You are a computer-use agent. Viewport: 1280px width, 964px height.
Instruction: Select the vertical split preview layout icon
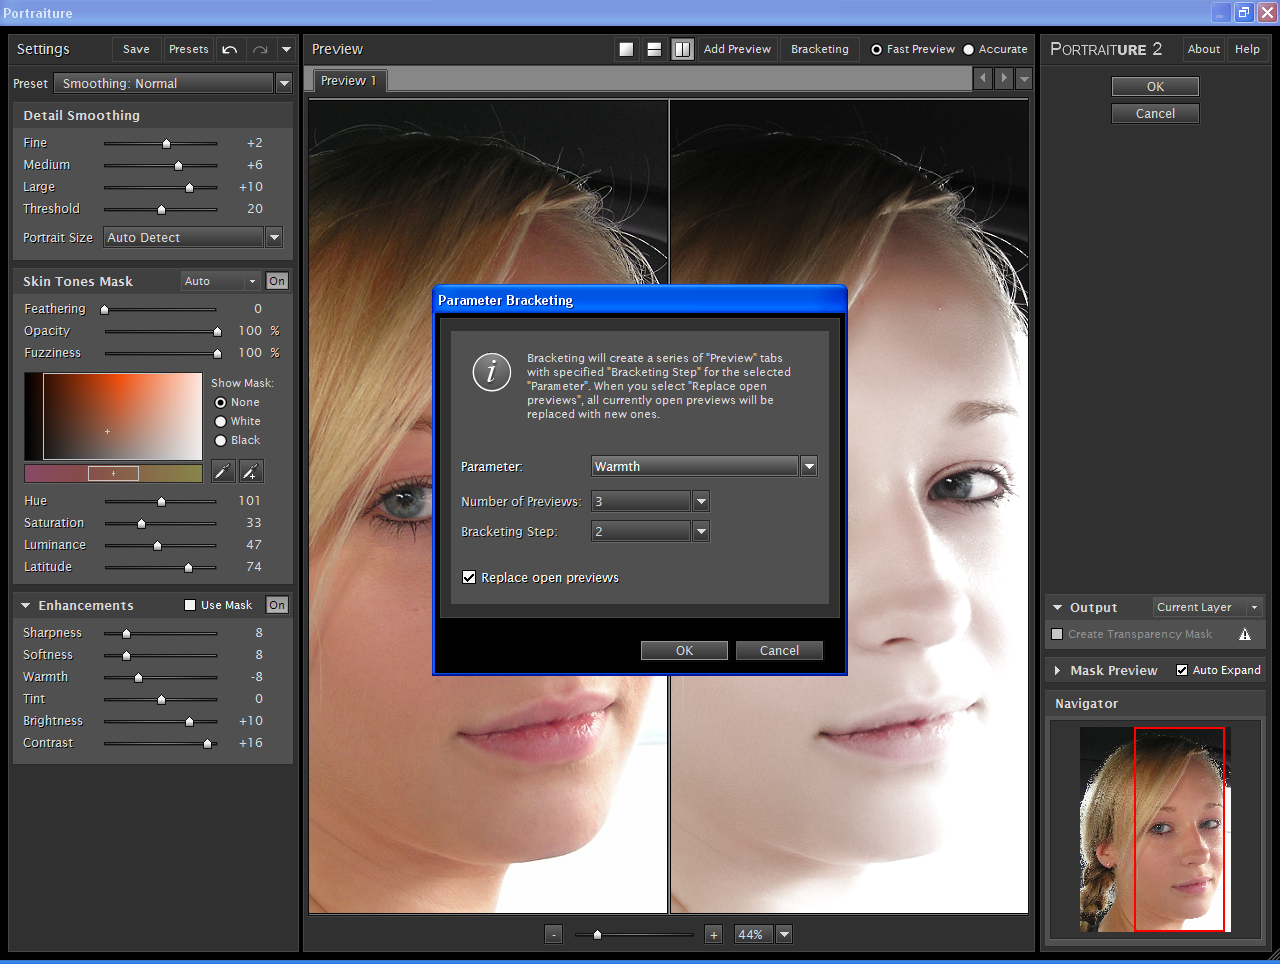(682, 48)
